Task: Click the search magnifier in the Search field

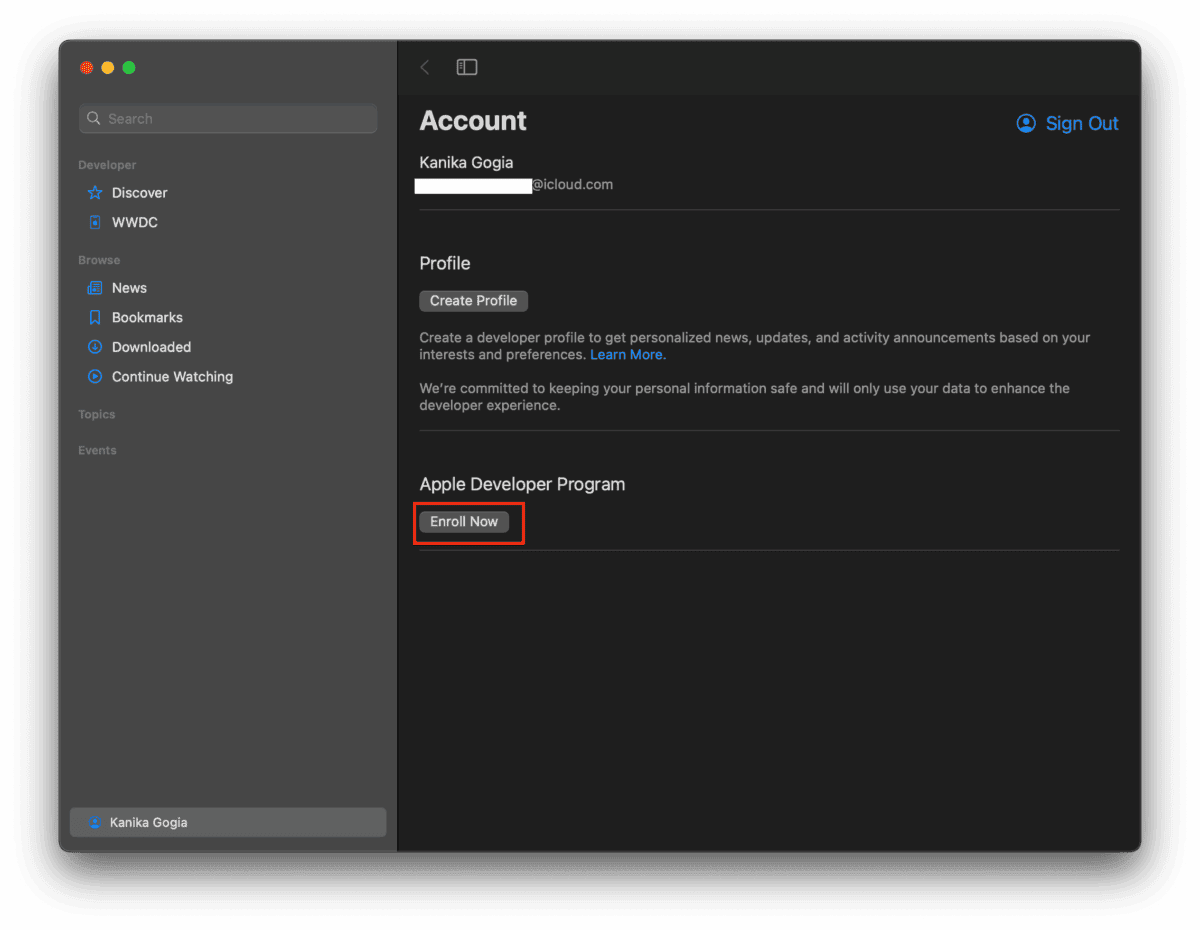Action: 94,118
